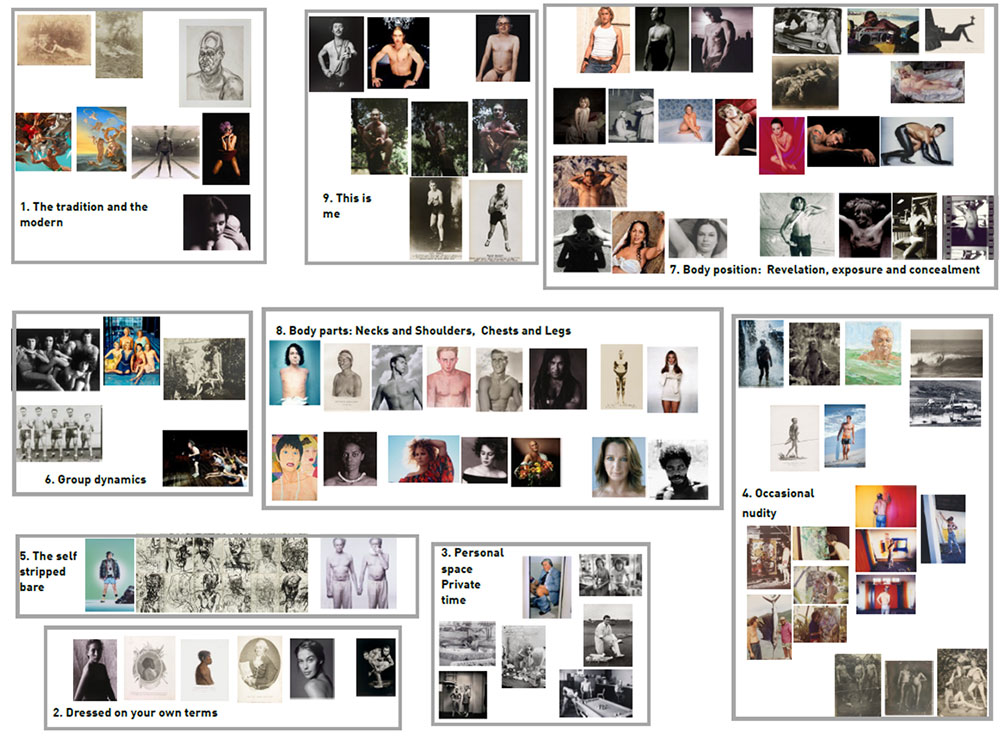This screenshot has width=1000, height=739.
Task: Select 'The self stripped bare' caption
Action: tap(48, 571)
